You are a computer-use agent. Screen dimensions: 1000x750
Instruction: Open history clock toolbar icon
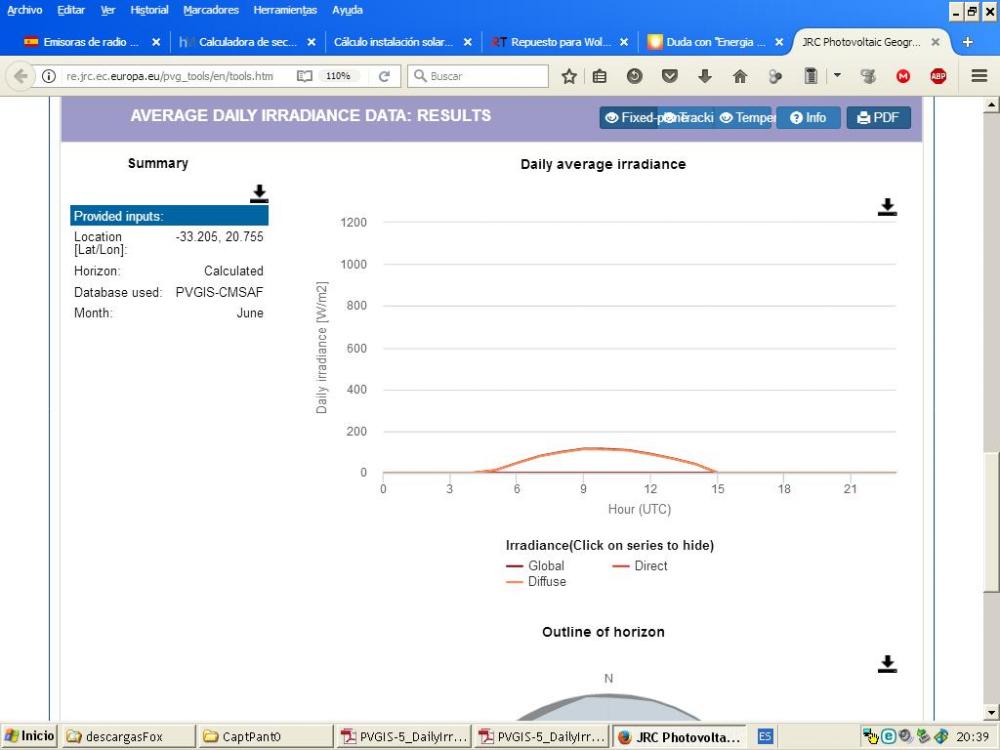[x=635, y=77]
